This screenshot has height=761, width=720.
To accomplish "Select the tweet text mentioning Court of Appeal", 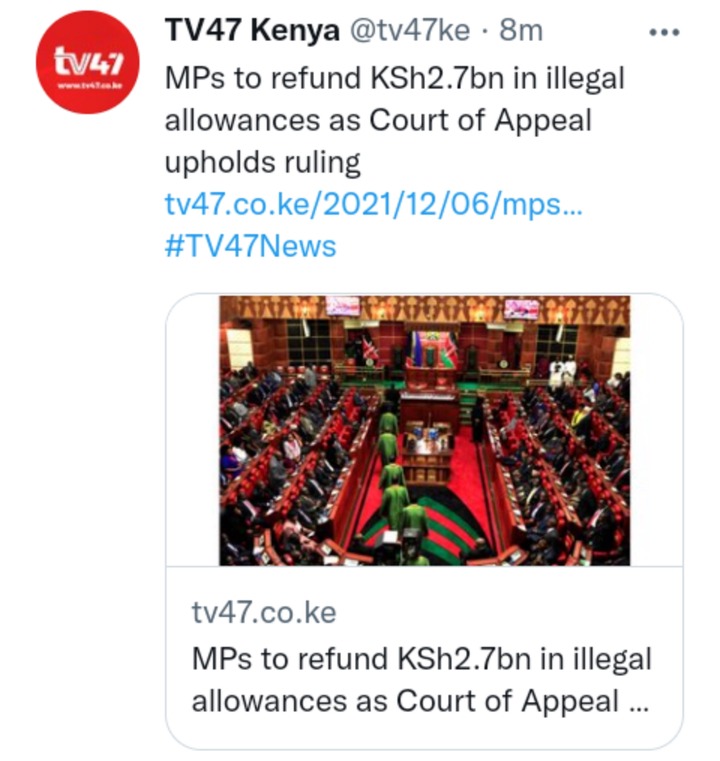I will tap(394, 120).
